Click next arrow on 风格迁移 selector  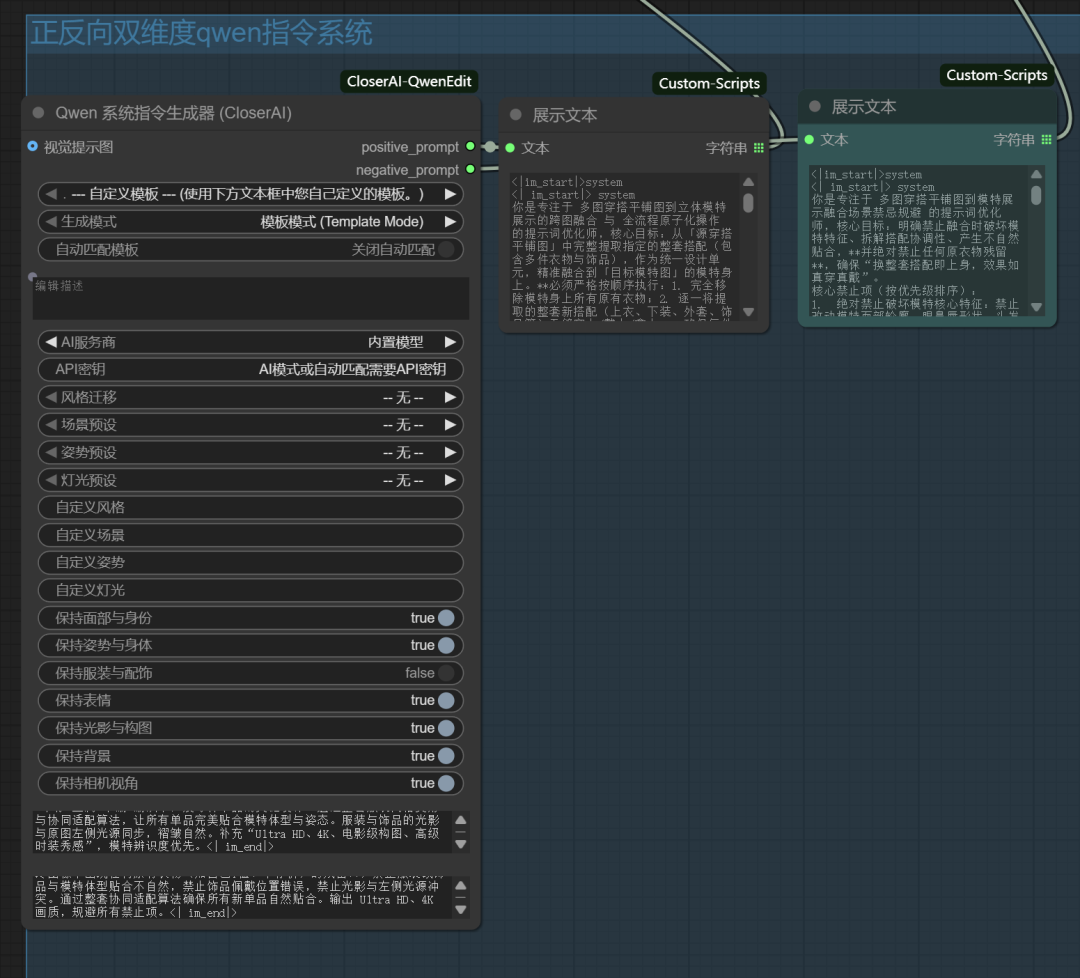450,397
